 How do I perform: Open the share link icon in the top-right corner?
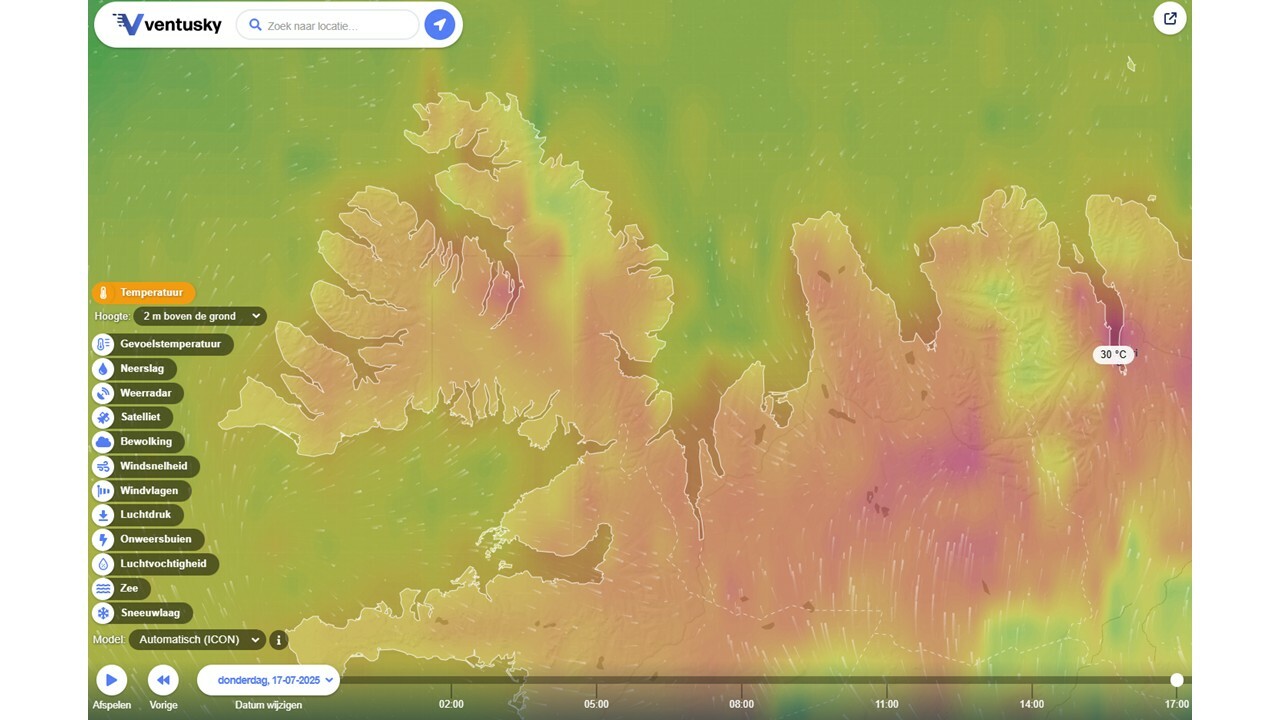[1170, 18]
